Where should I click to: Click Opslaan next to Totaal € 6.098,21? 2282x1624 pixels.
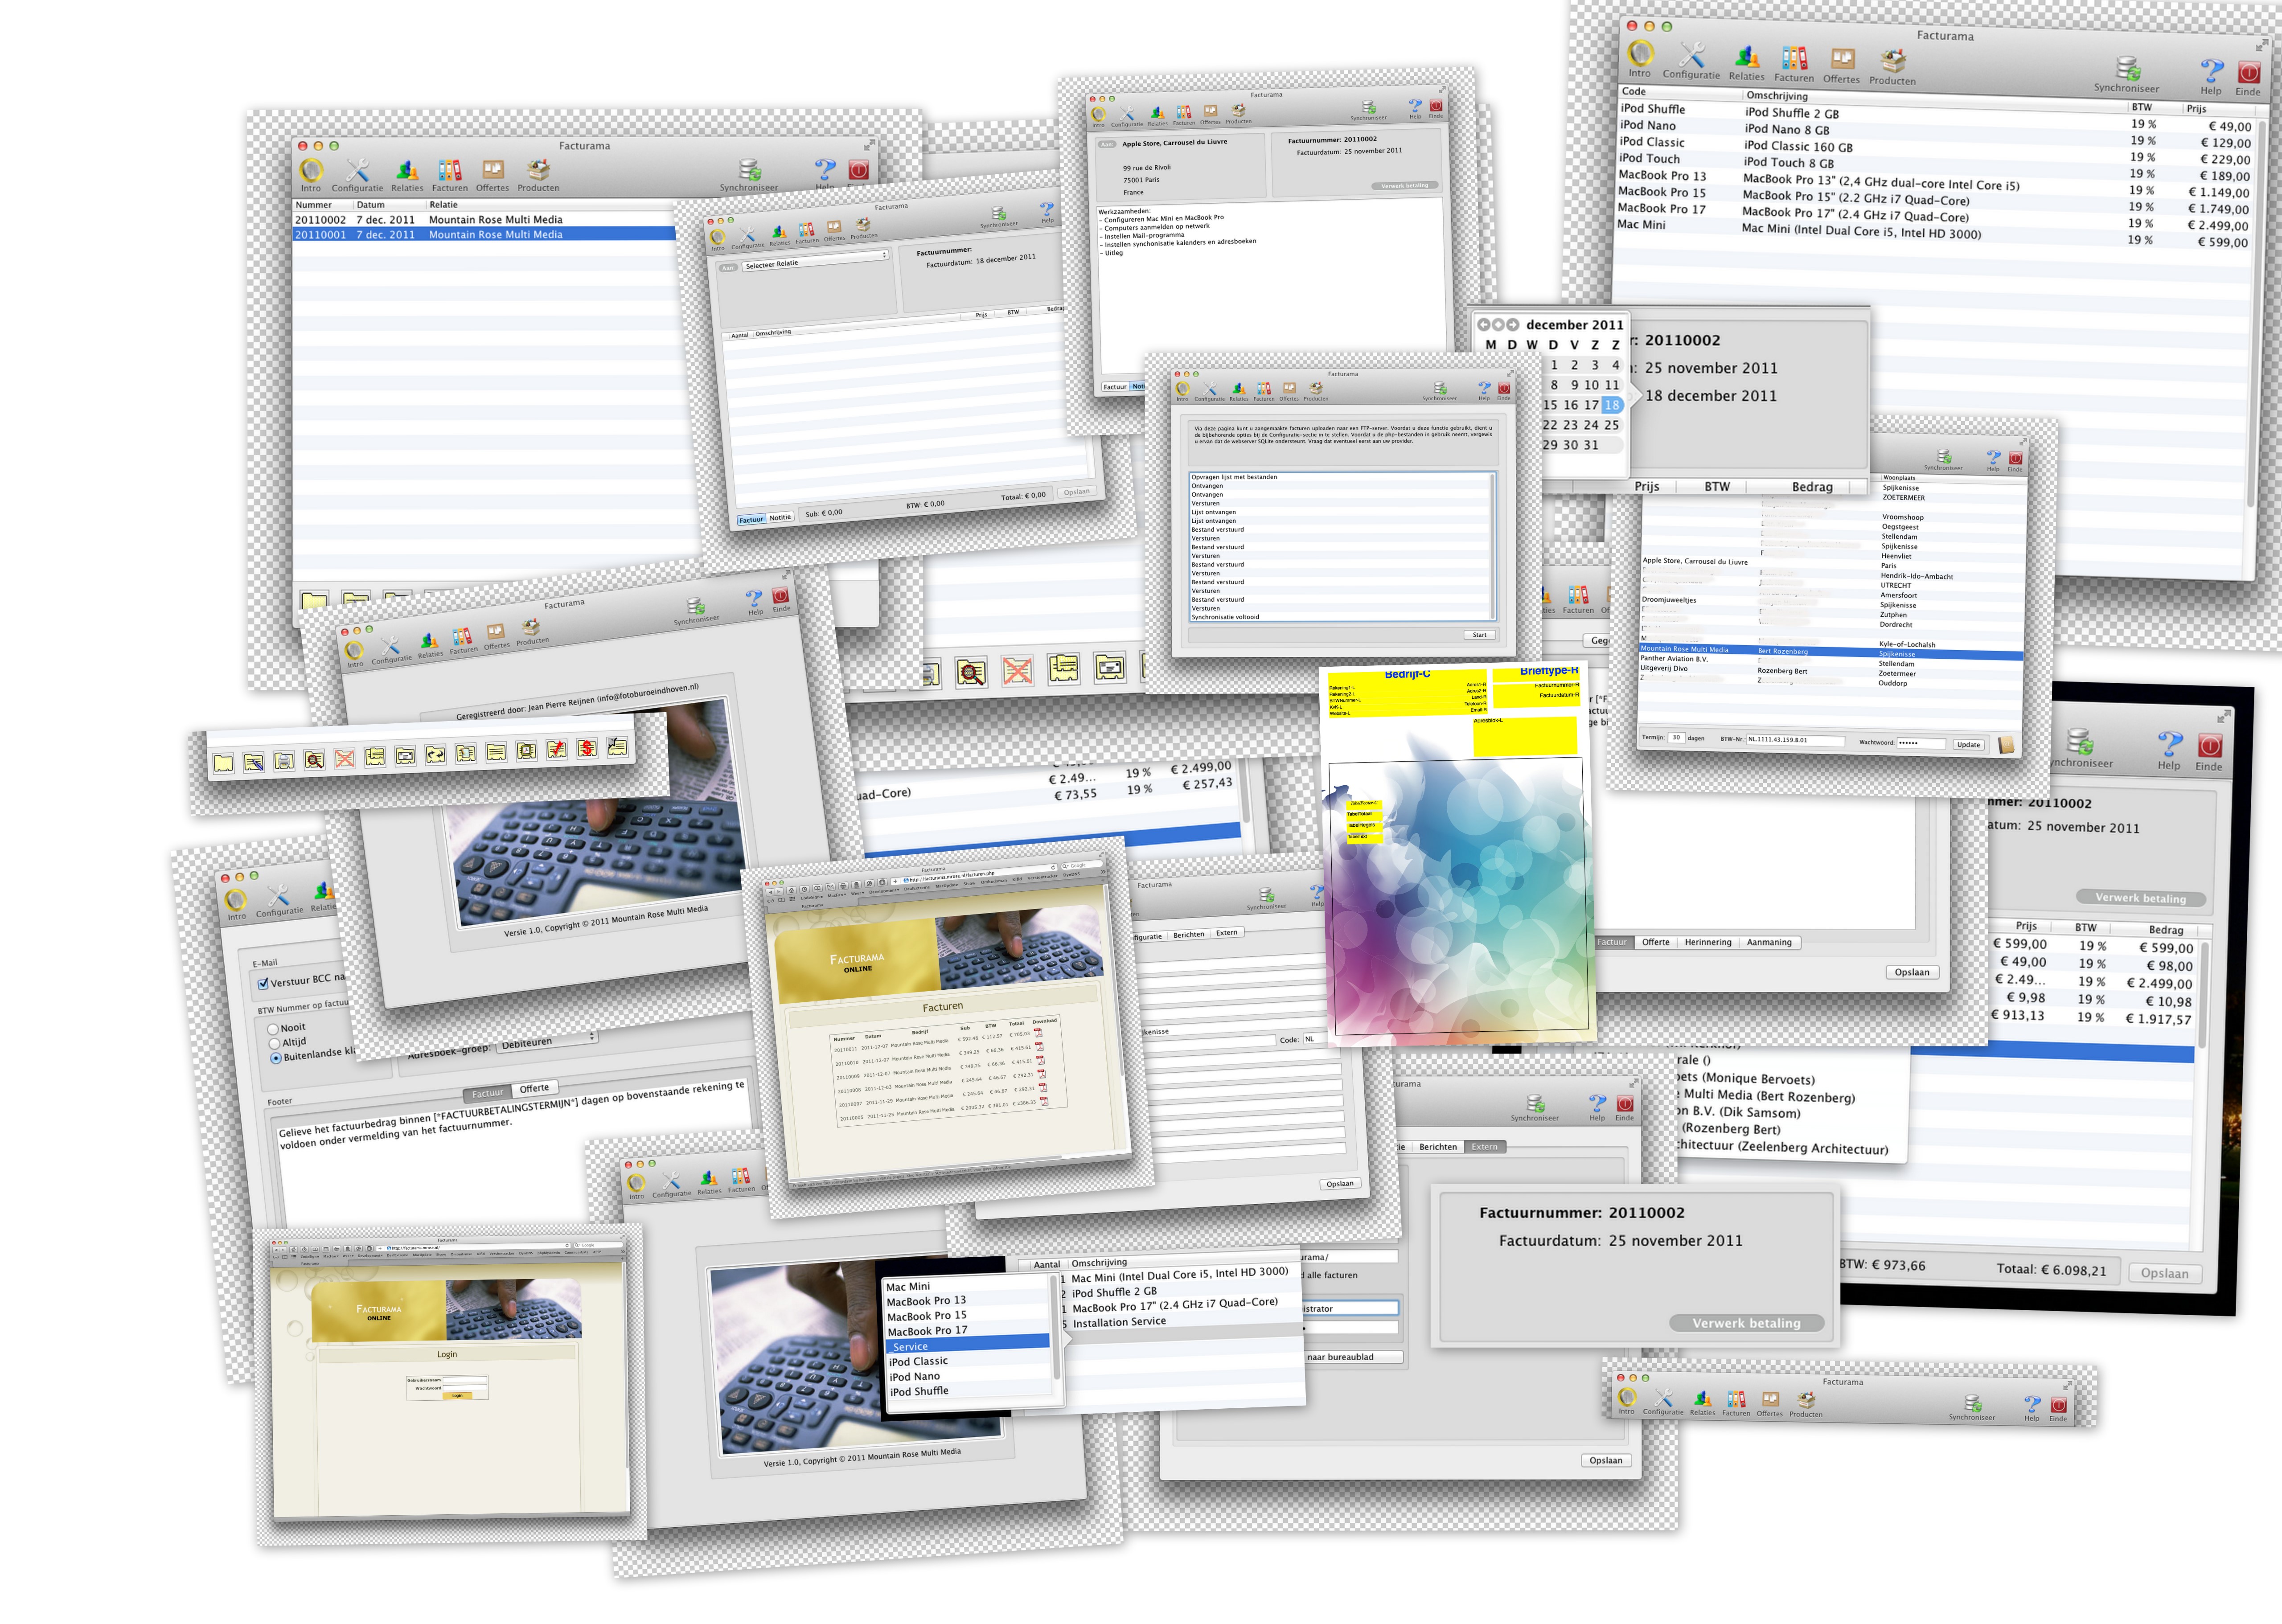coord(2164,1273)
